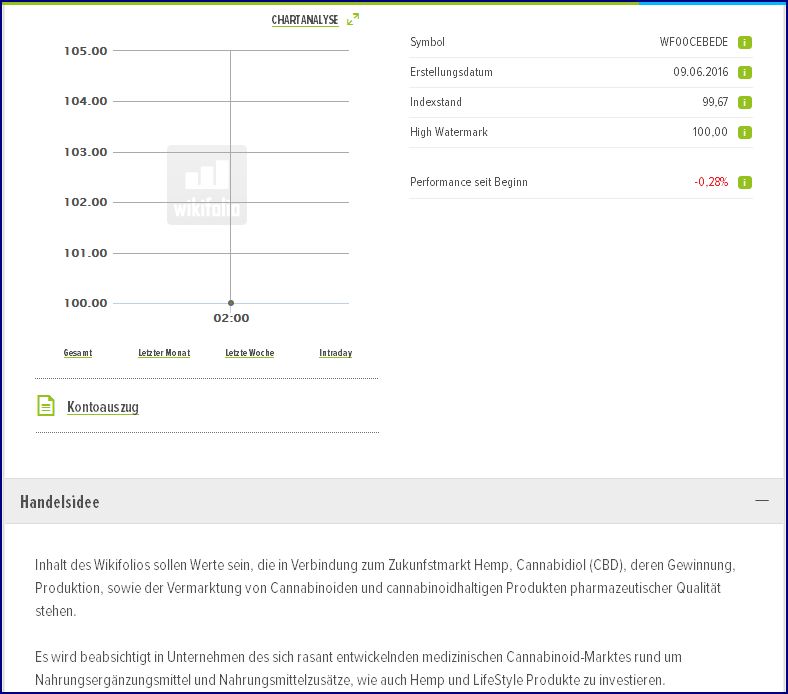This screenshot has height=694, width=788.
Task: Click info icon for Performance seit Beginn
Action: [x=745, y=182]
